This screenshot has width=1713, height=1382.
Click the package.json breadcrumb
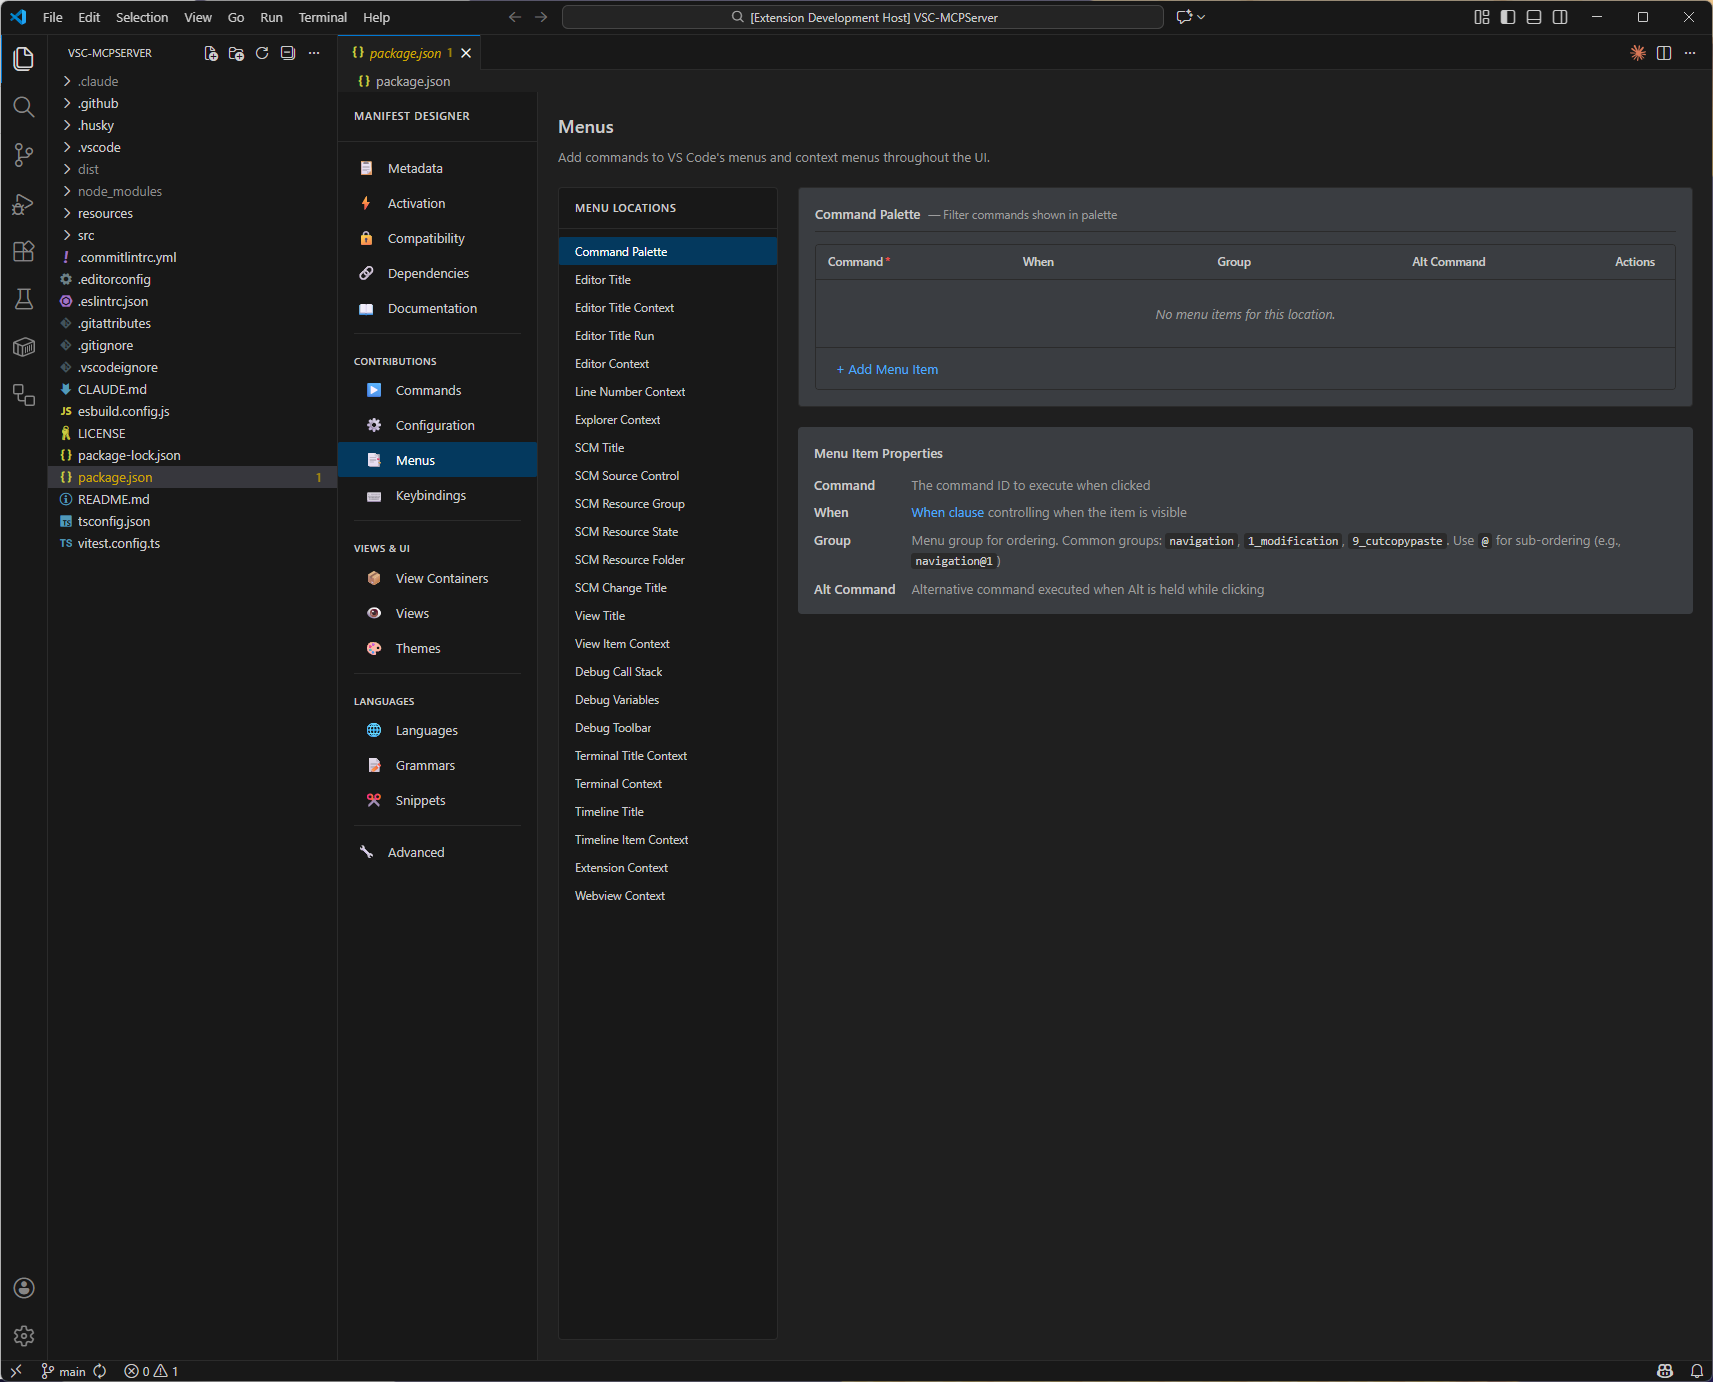[404, 81]
